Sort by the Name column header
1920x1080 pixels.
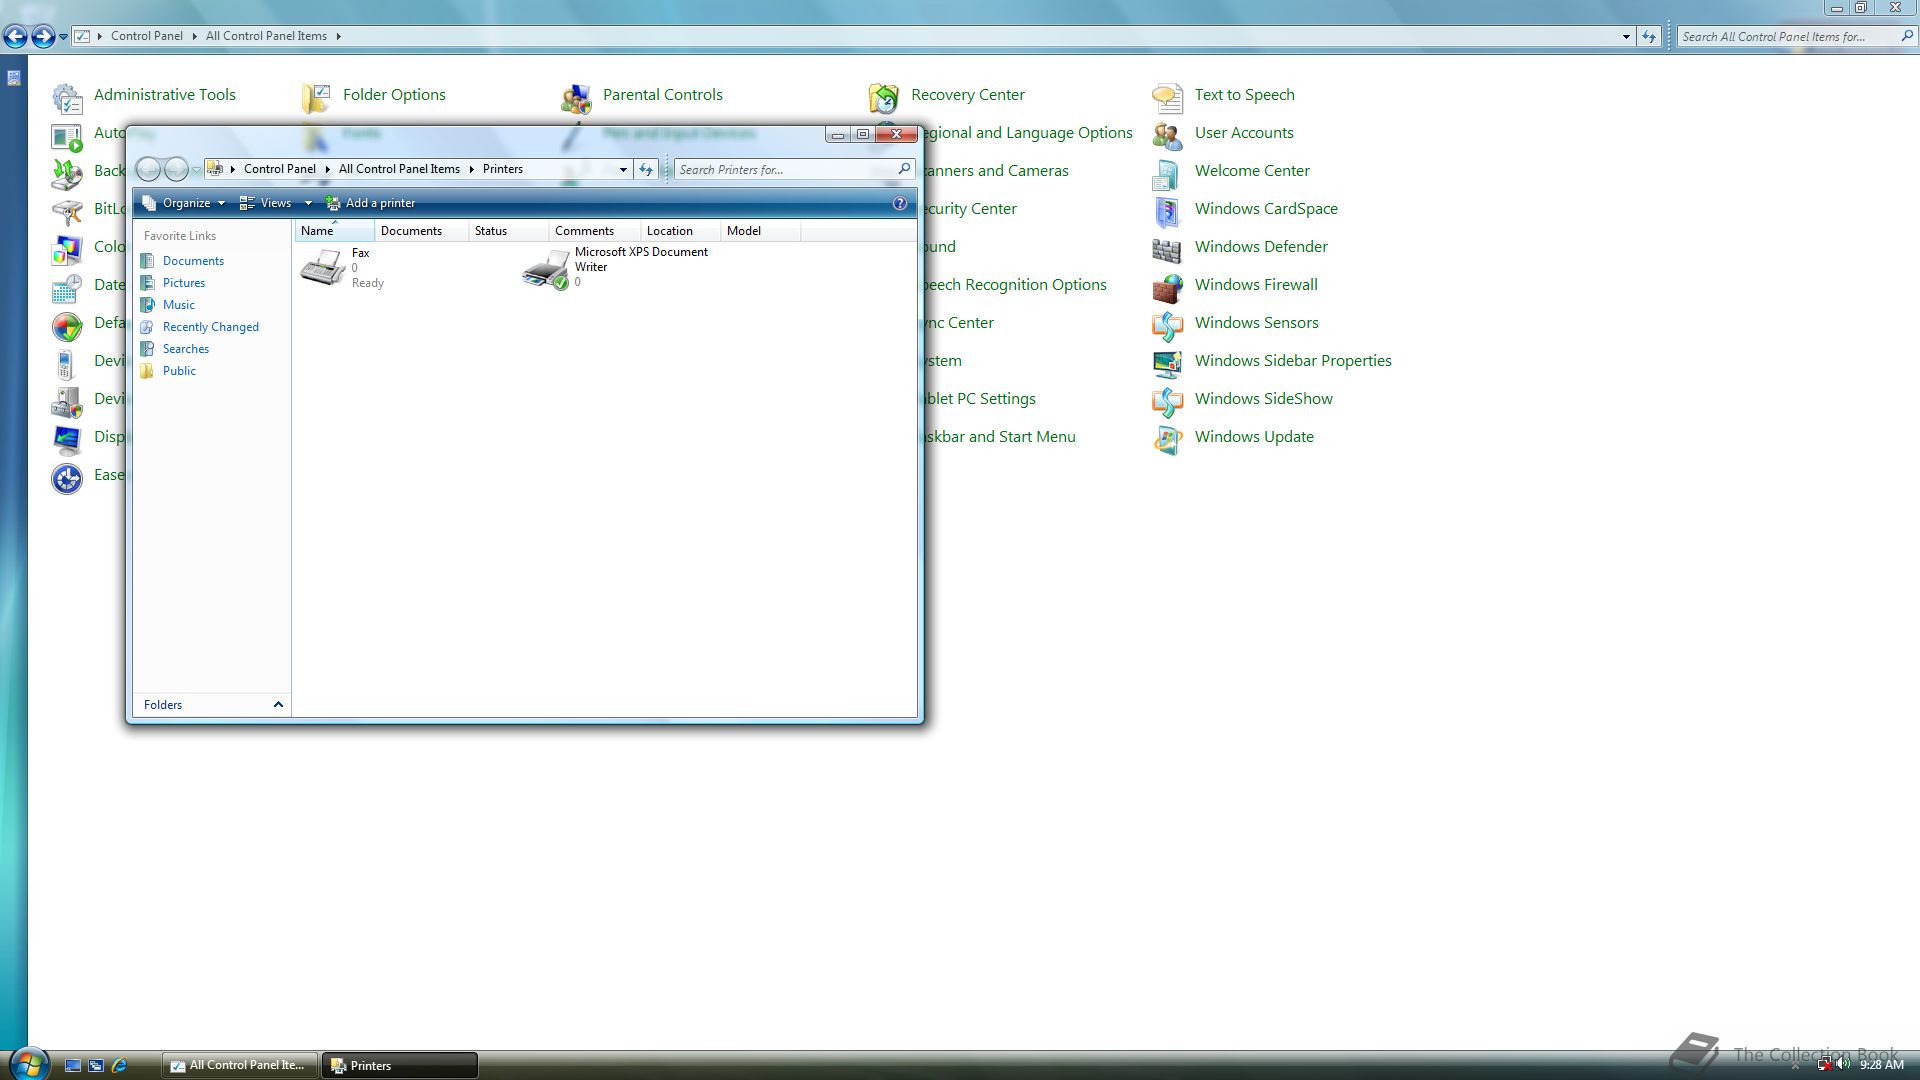(334, 231)
